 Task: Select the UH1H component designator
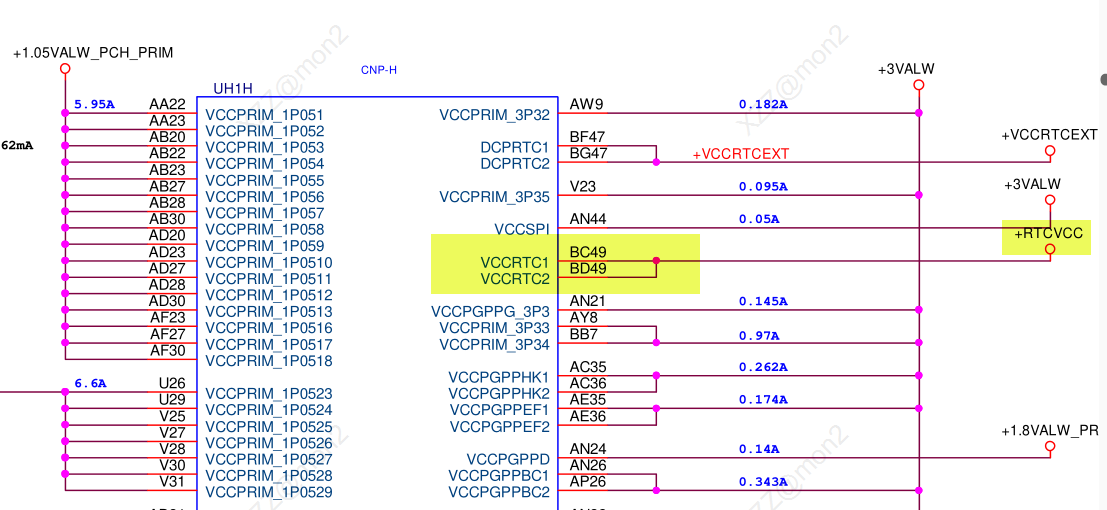pyautogui.click(x=233, y=89)
